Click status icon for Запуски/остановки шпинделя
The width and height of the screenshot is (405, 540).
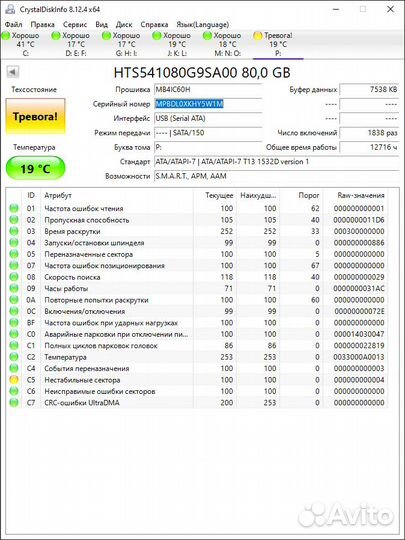(14, 242)
